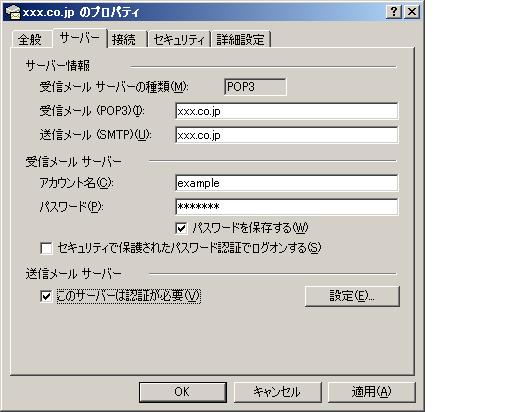
Task: Close the properties dialog with X button
Action: (x=412, y=12)
